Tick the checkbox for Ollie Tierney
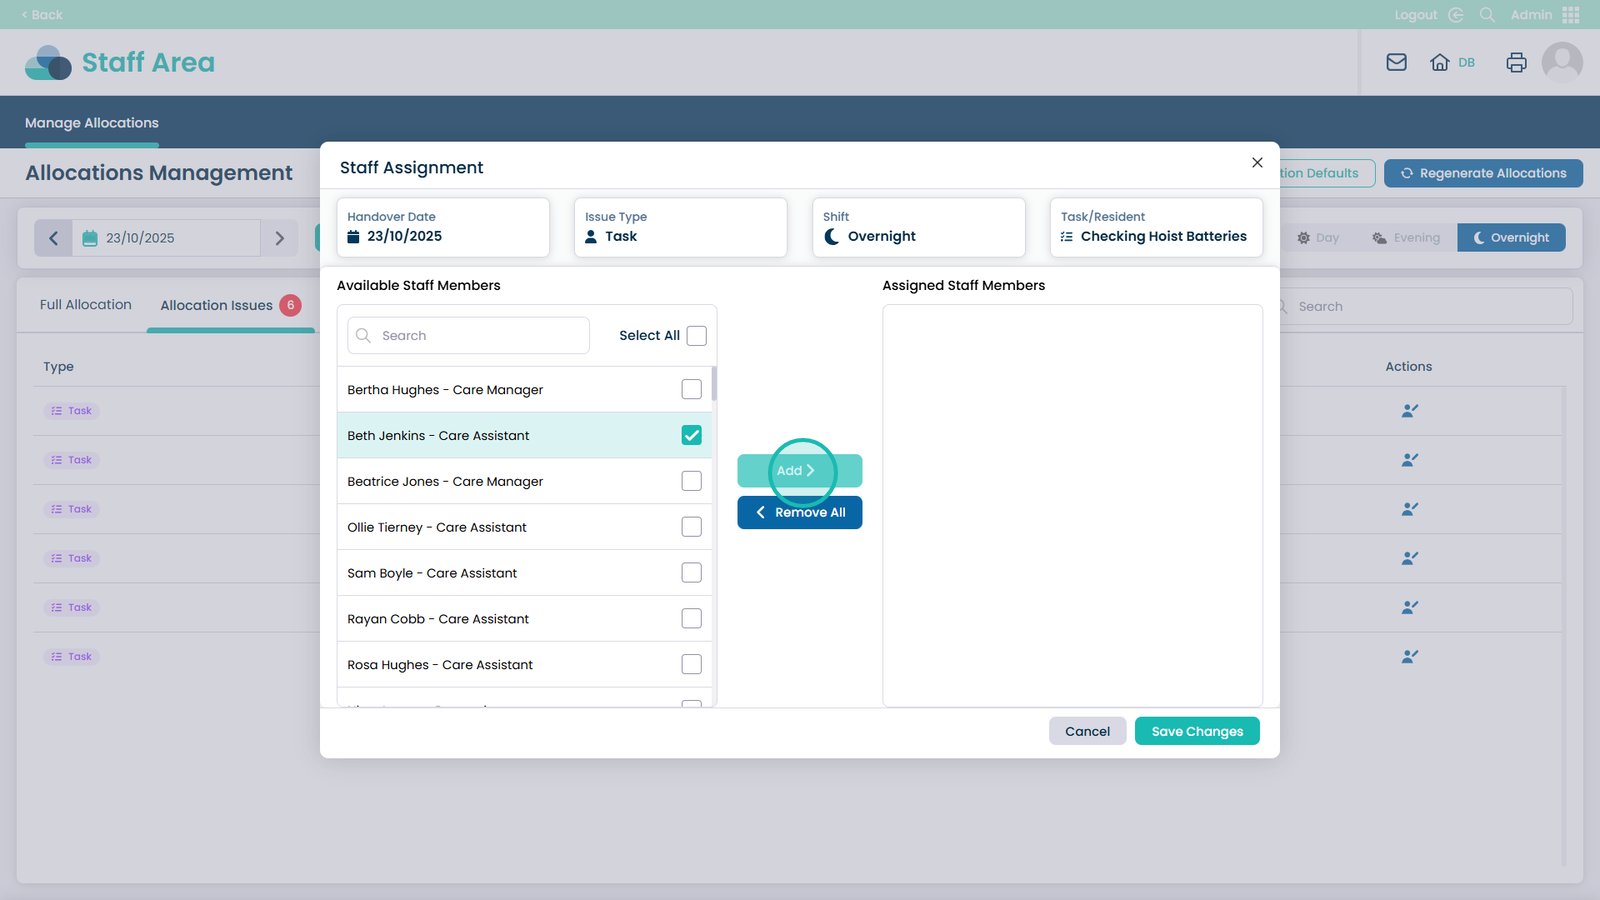Image resolution: width=1600 pixels, height=900 pixels. point(691,527)
